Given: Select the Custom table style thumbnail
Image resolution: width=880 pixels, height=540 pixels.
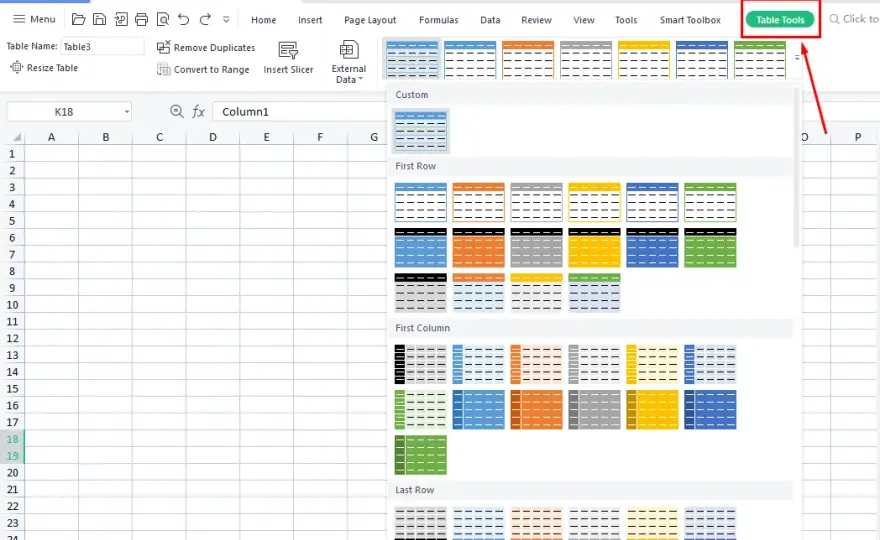Looking at the screenshot, I should pyautogui.click(x=421, y=131).
